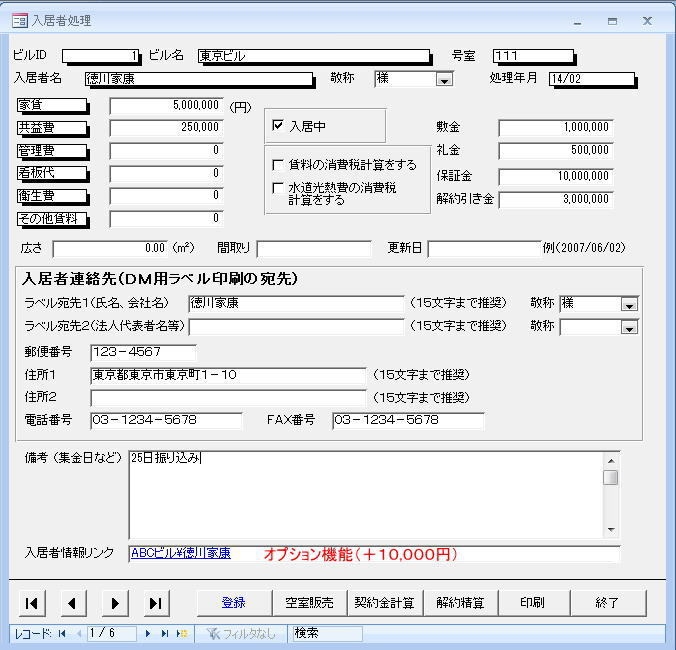Click the form icon in title bar
This screenshot has width=676, height=650.
(x=20, y=21)
